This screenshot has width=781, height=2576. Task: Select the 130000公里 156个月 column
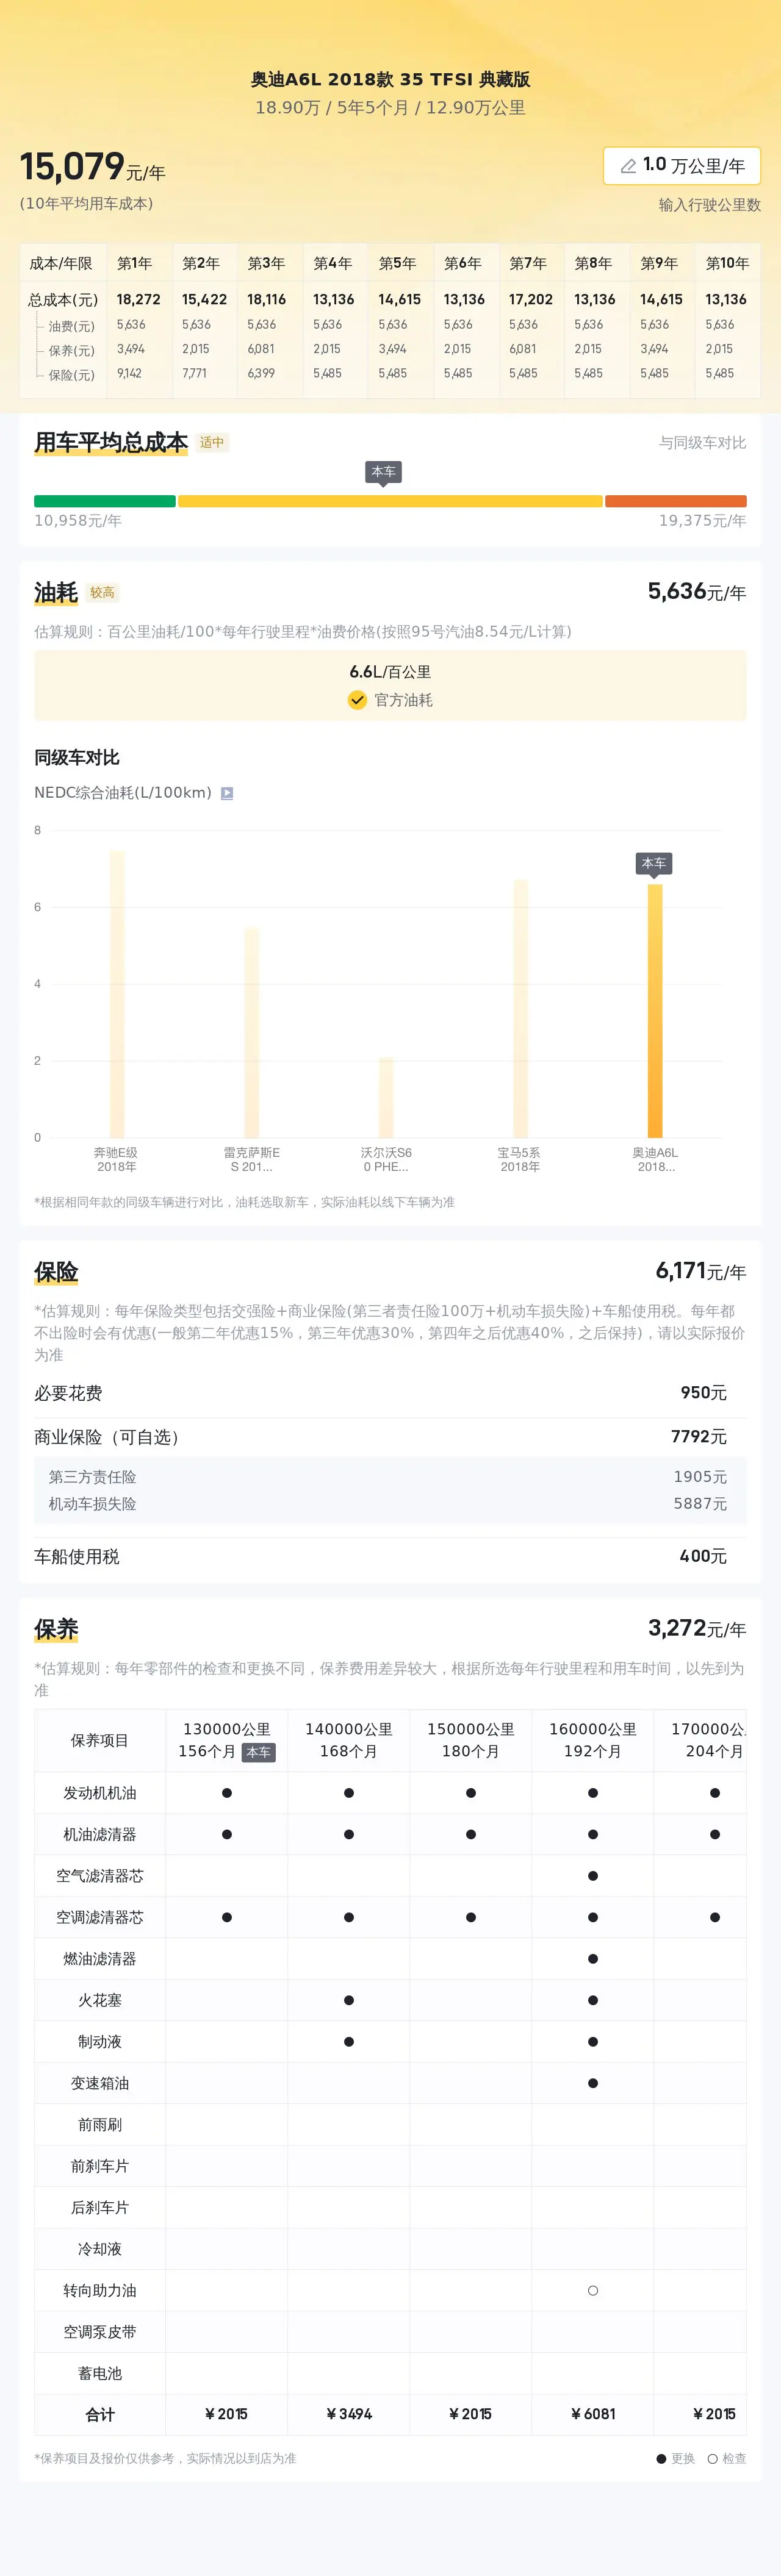227,1740
